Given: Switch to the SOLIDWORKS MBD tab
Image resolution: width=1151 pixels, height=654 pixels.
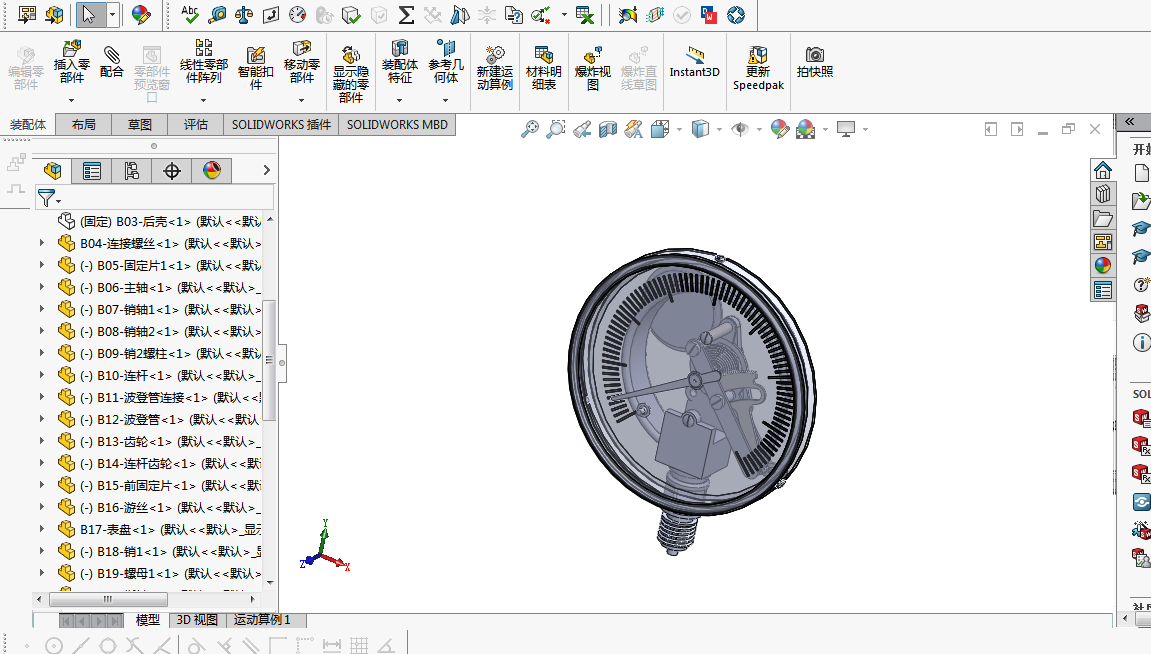Looking at the screenshot, I should tap(397, 125).
